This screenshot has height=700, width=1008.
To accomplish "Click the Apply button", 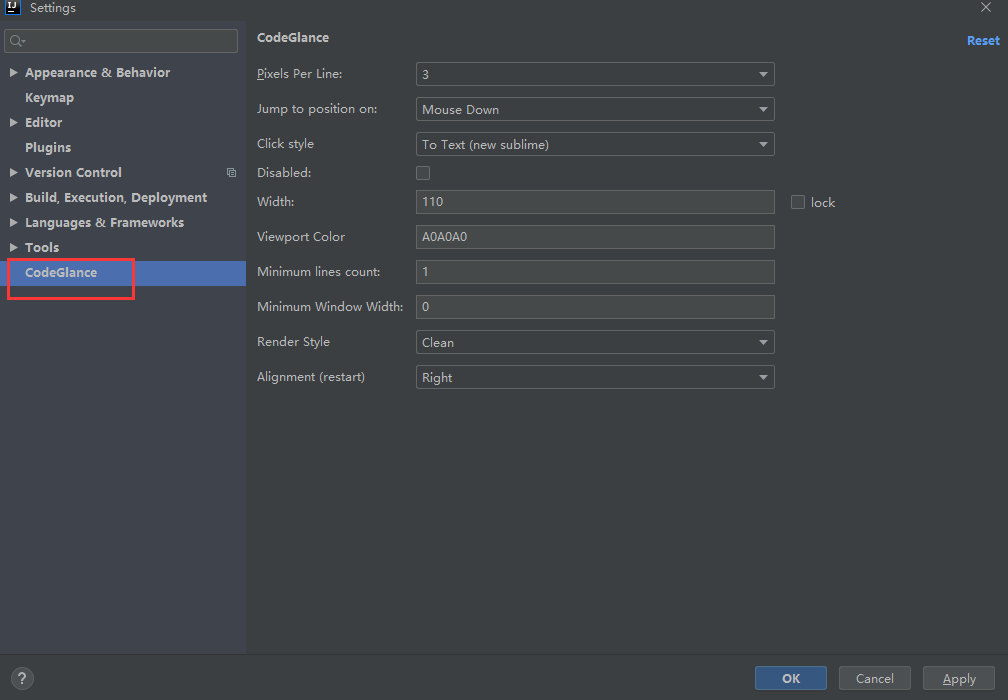I will (x=958, y=678).
